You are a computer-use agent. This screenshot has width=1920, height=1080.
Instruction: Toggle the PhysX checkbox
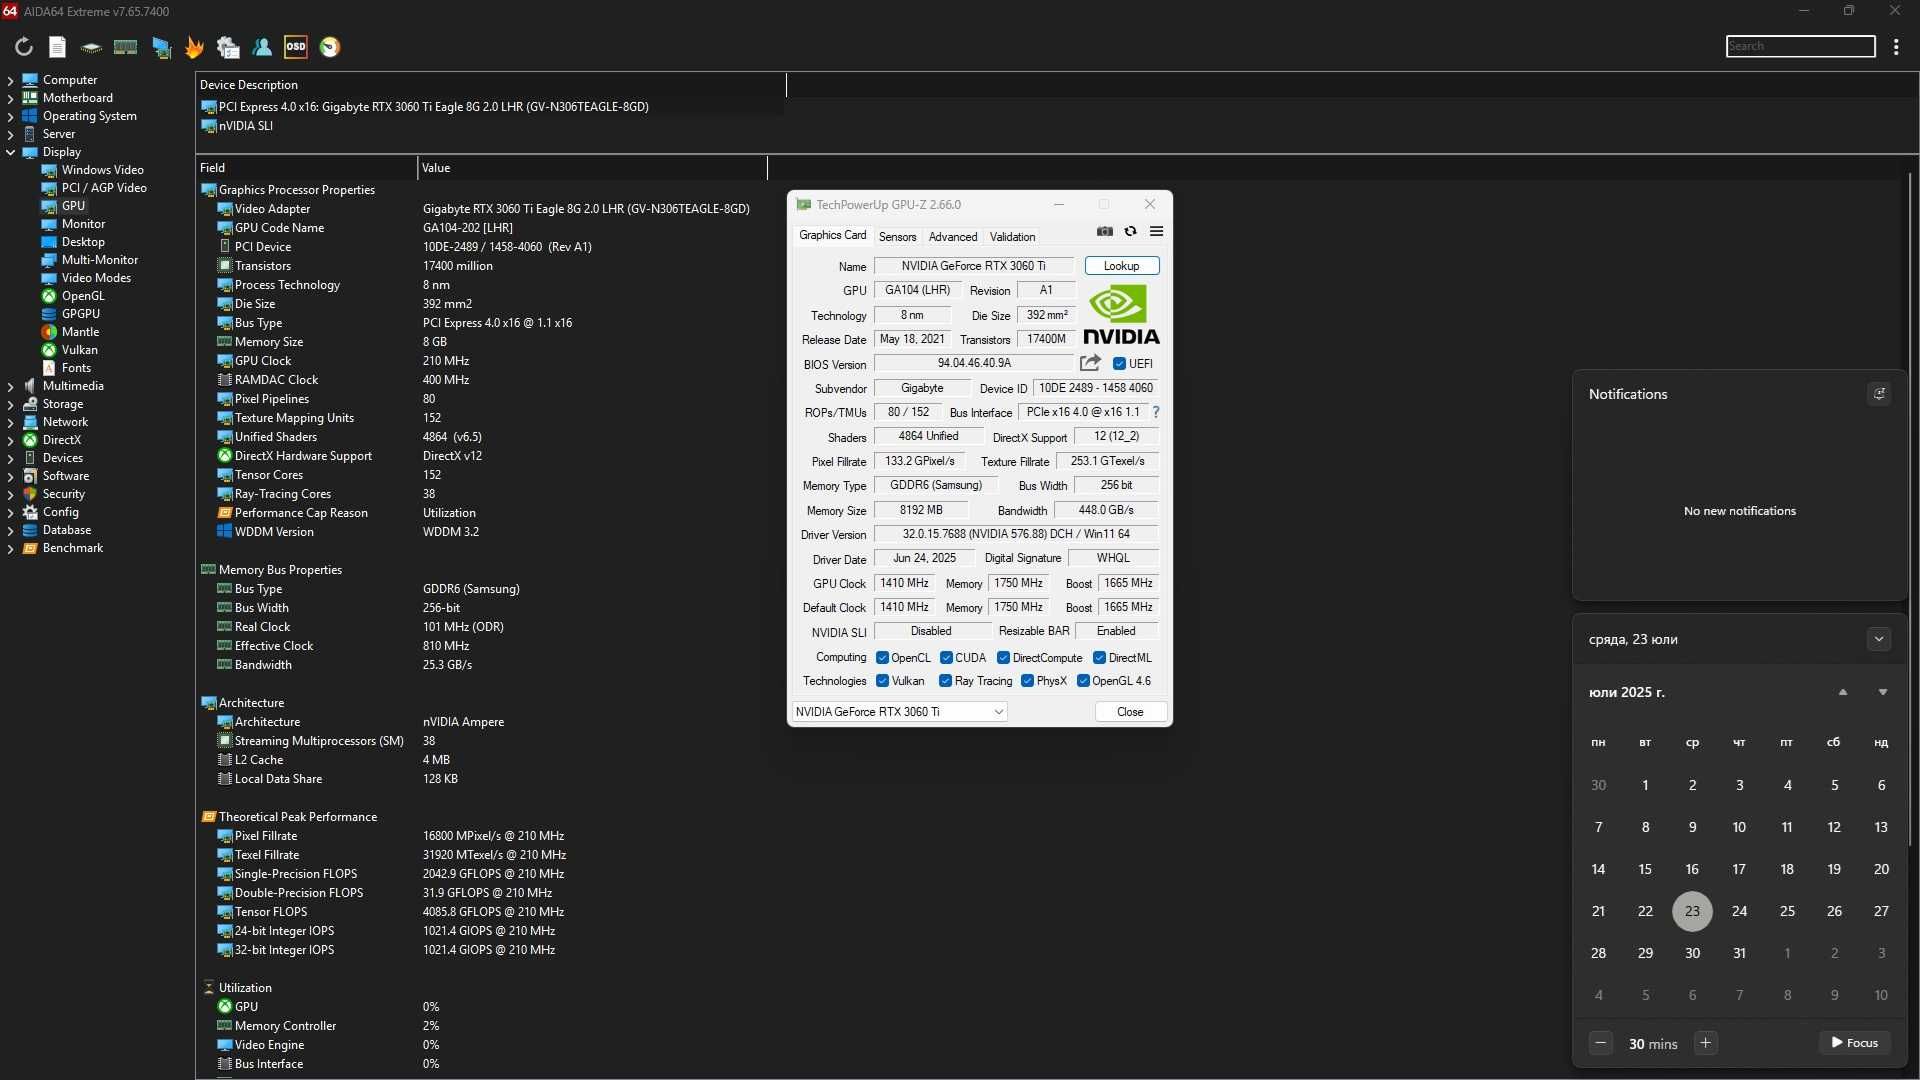[1027, 681]
